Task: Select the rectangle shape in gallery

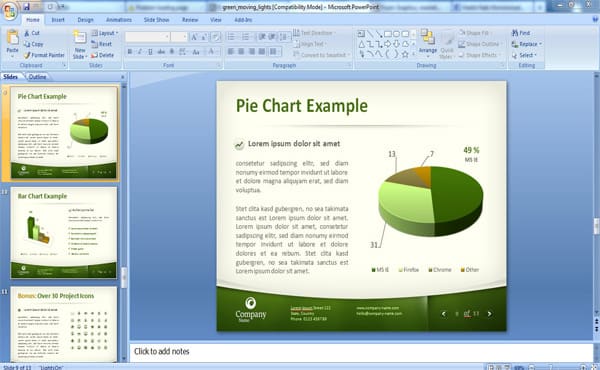Action: click(388, 34)
